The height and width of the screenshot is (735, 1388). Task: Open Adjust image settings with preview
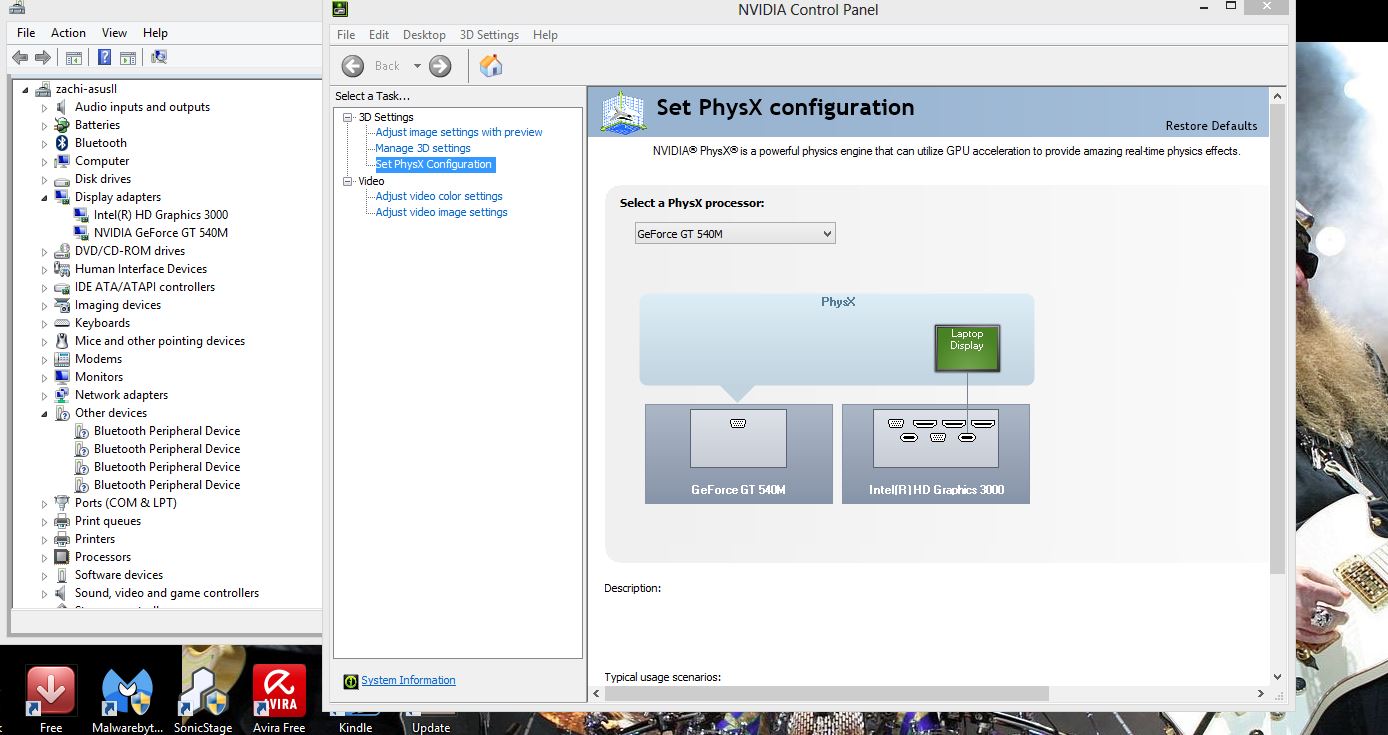coord(459,132)
